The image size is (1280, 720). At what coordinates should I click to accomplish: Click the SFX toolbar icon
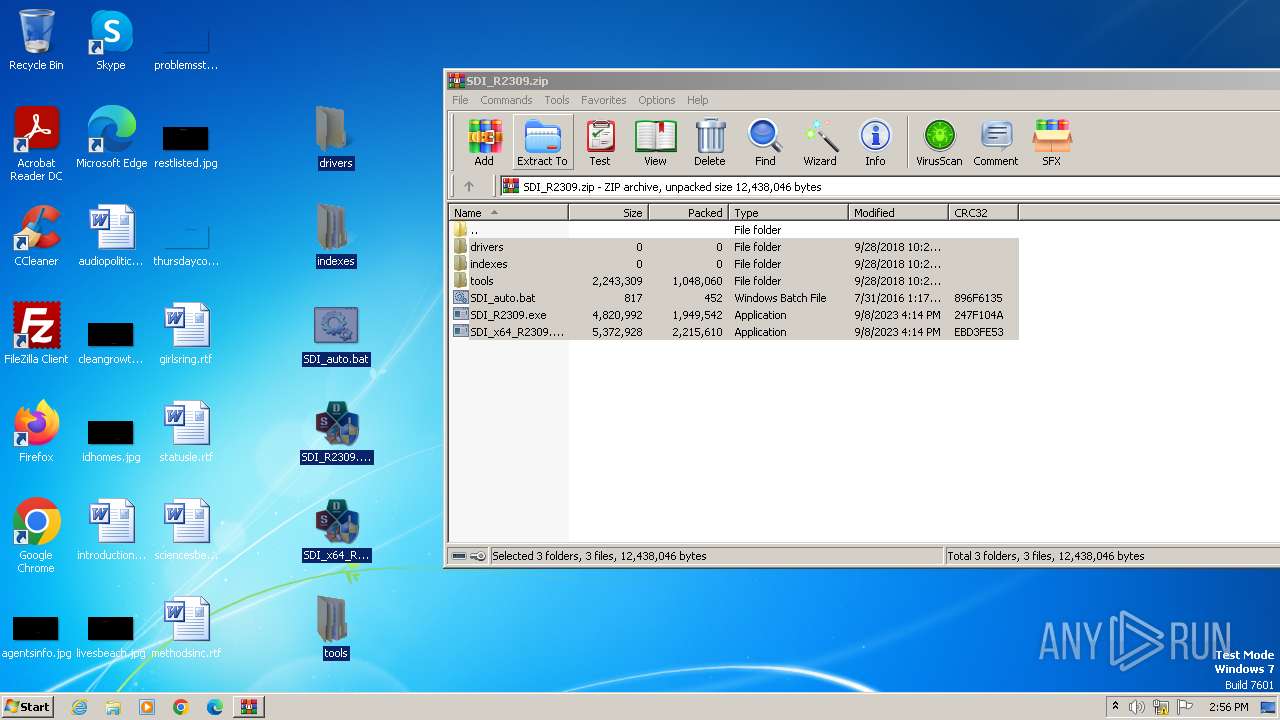pyautogui.click(x=1051, y=142)
